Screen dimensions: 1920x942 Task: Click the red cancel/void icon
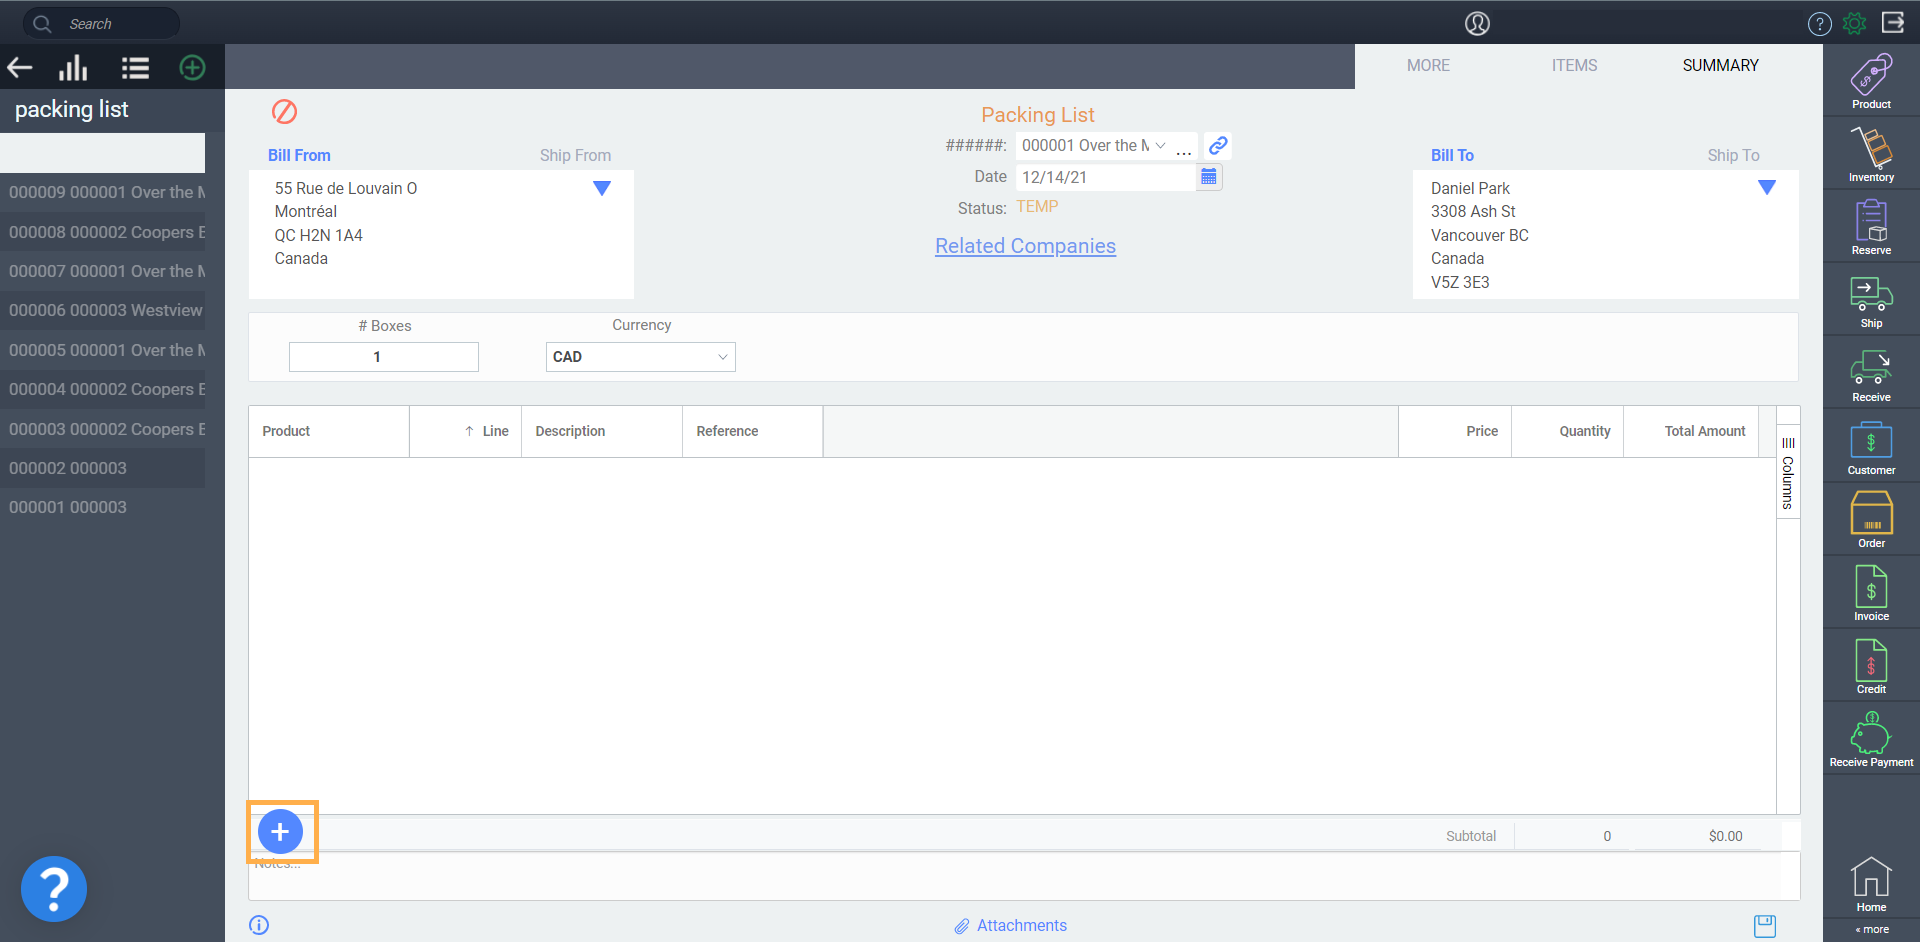284,111
